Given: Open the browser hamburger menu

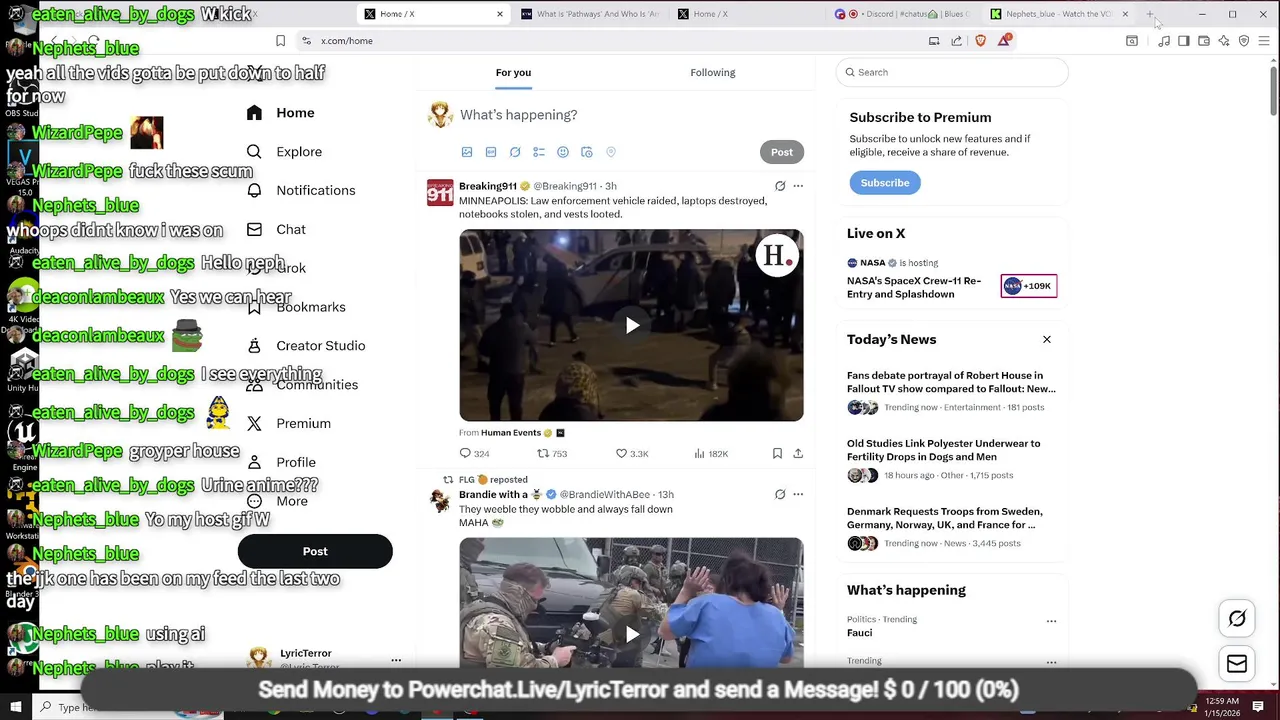Looking at the screenshot, I should pyautogui.click(x=1264, y=41).
